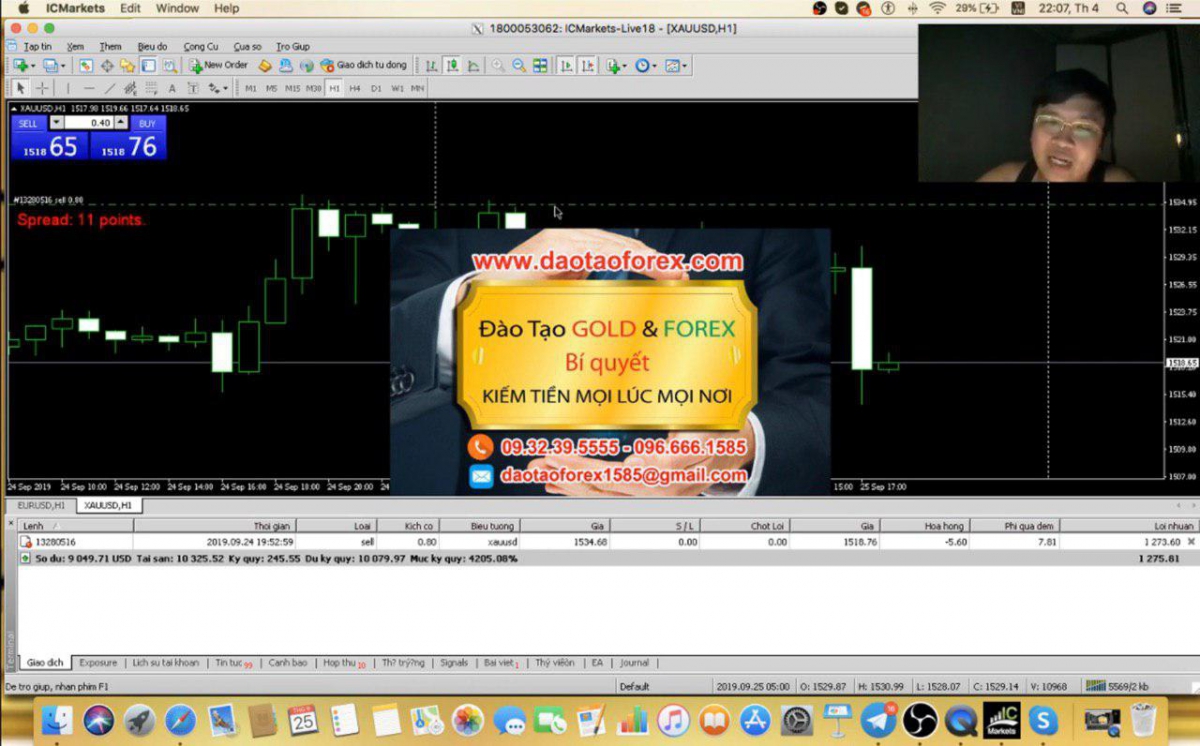Screen dimensions: 1200x746
Task: Select the trendline drawing tool
Action: (x=110, y=88)
